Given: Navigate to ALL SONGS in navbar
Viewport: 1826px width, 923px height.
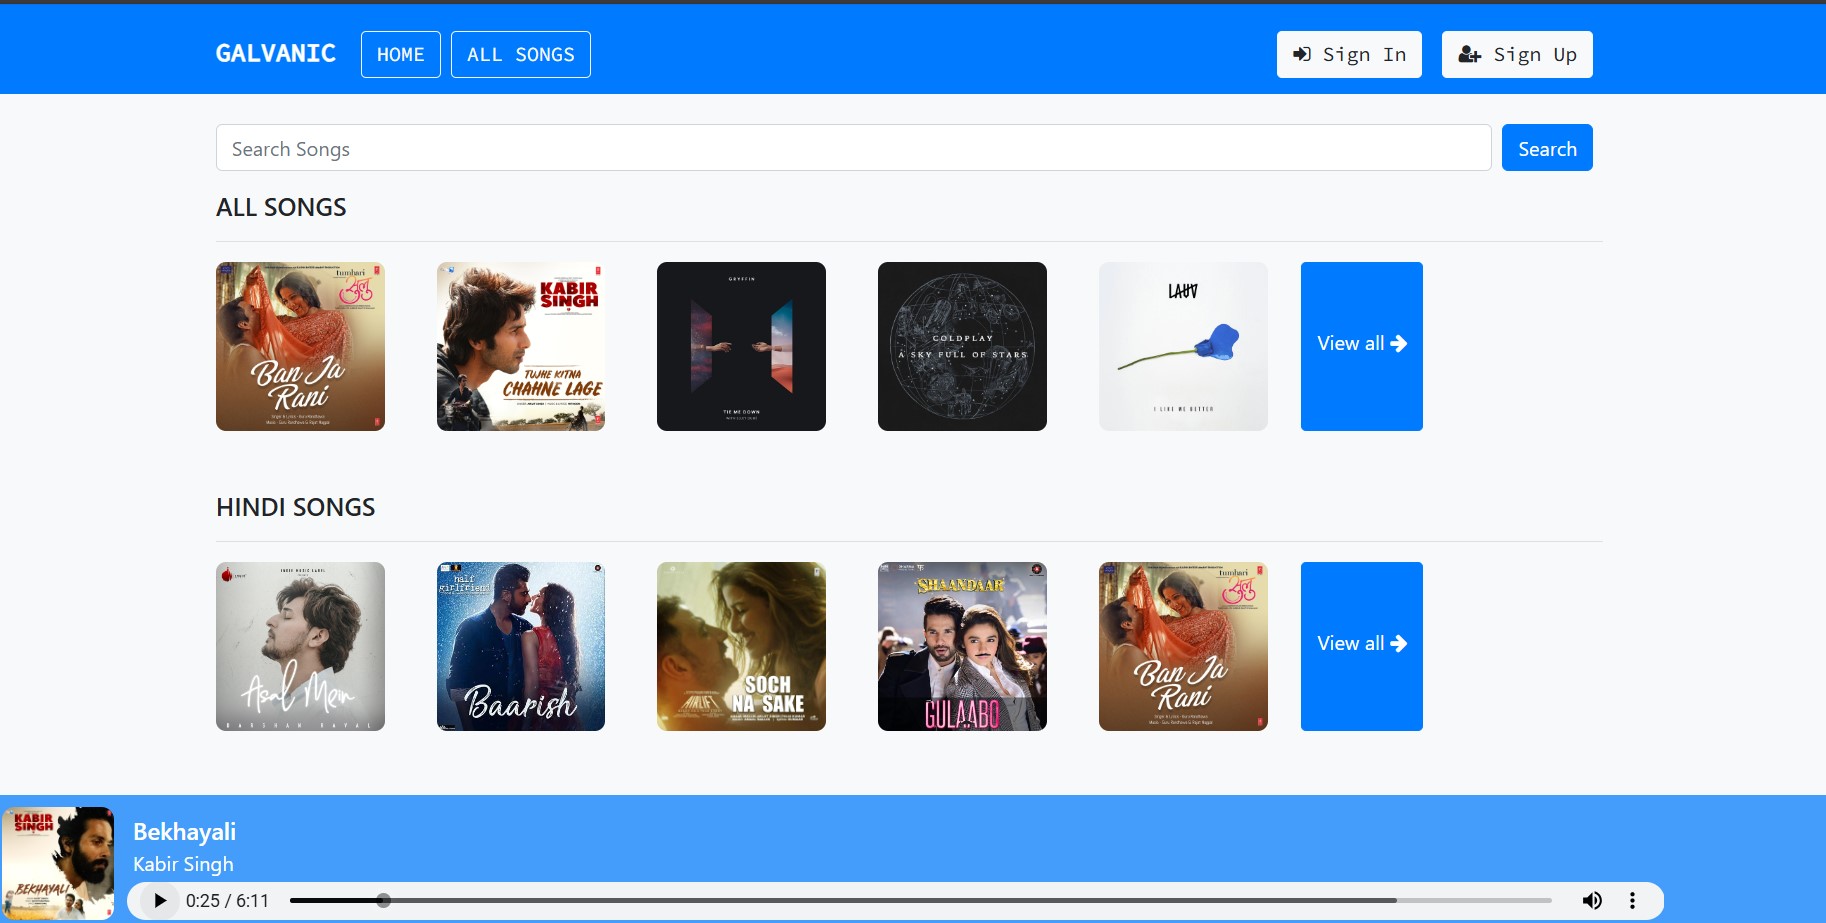Looking at the screenshot, I should [x=520, y=54].
